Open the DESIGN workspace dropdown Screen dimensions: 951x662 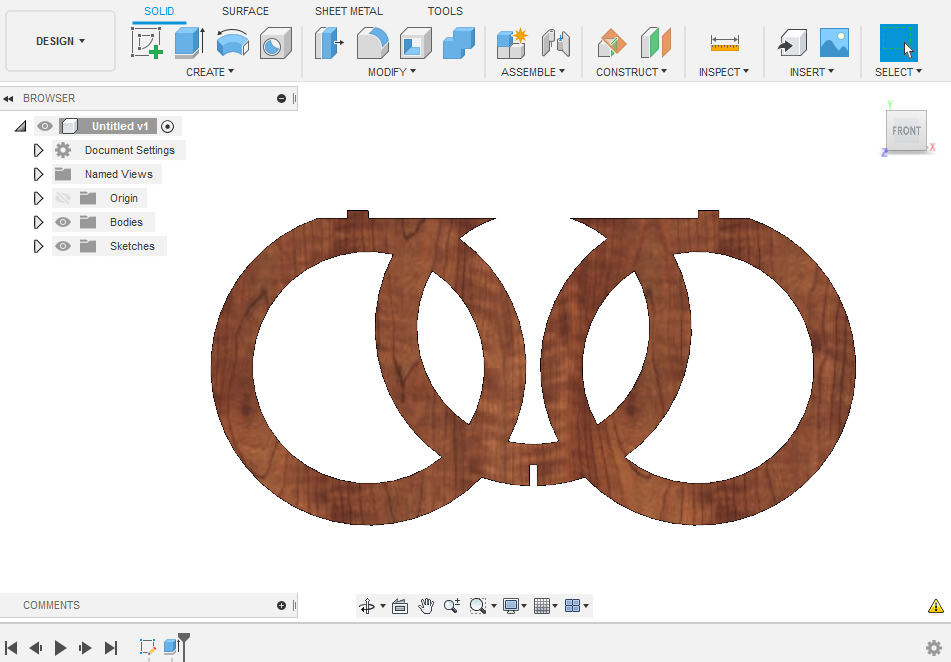(x=60, y=41)
